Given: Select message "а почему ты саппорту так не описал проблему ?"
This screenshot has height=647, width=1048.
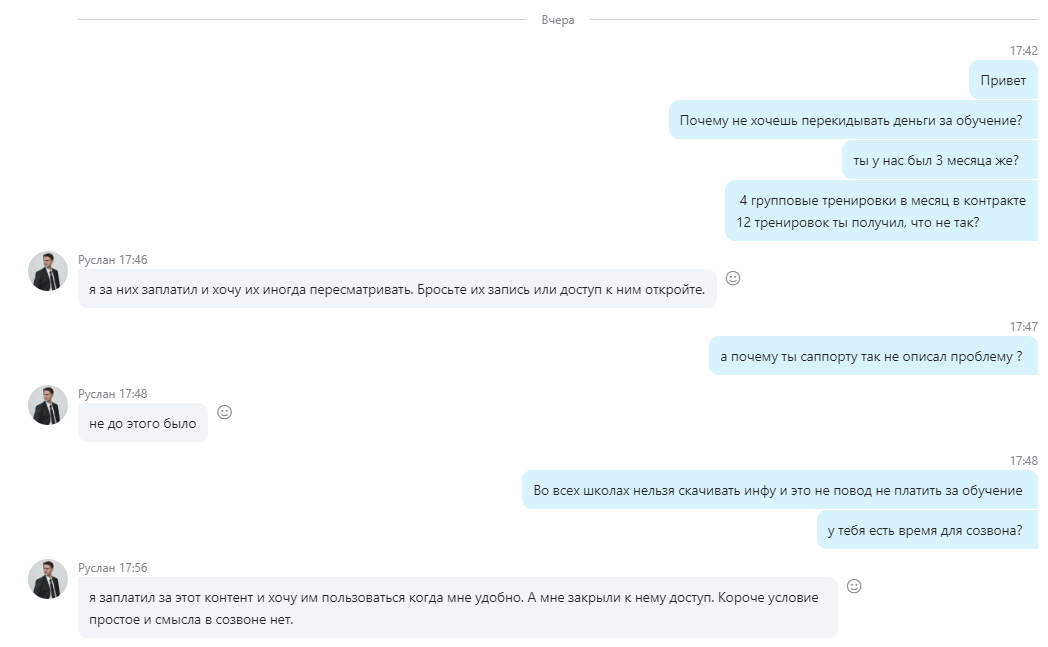Looking at the screenshot, I should (x=872, y=356).
